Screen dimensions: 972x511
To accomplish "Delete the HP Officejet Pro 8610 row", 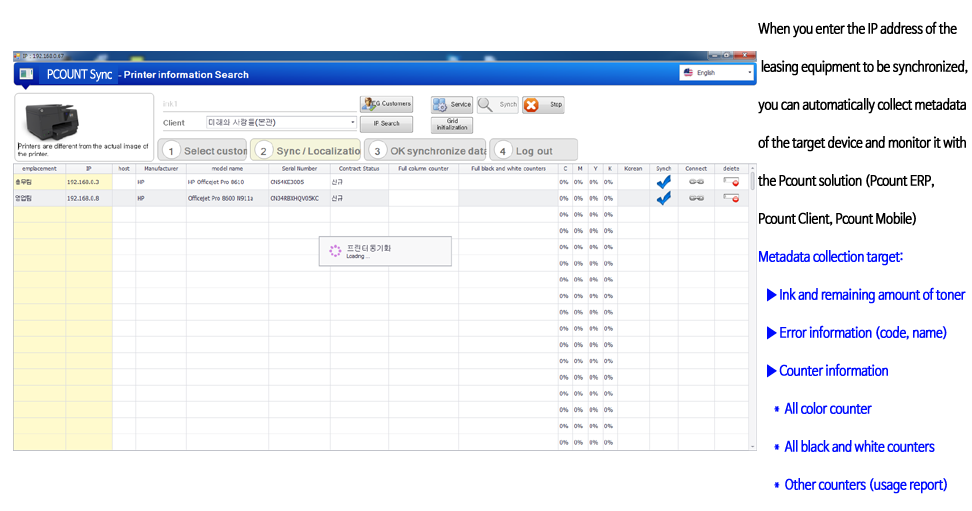I will 732,182.
